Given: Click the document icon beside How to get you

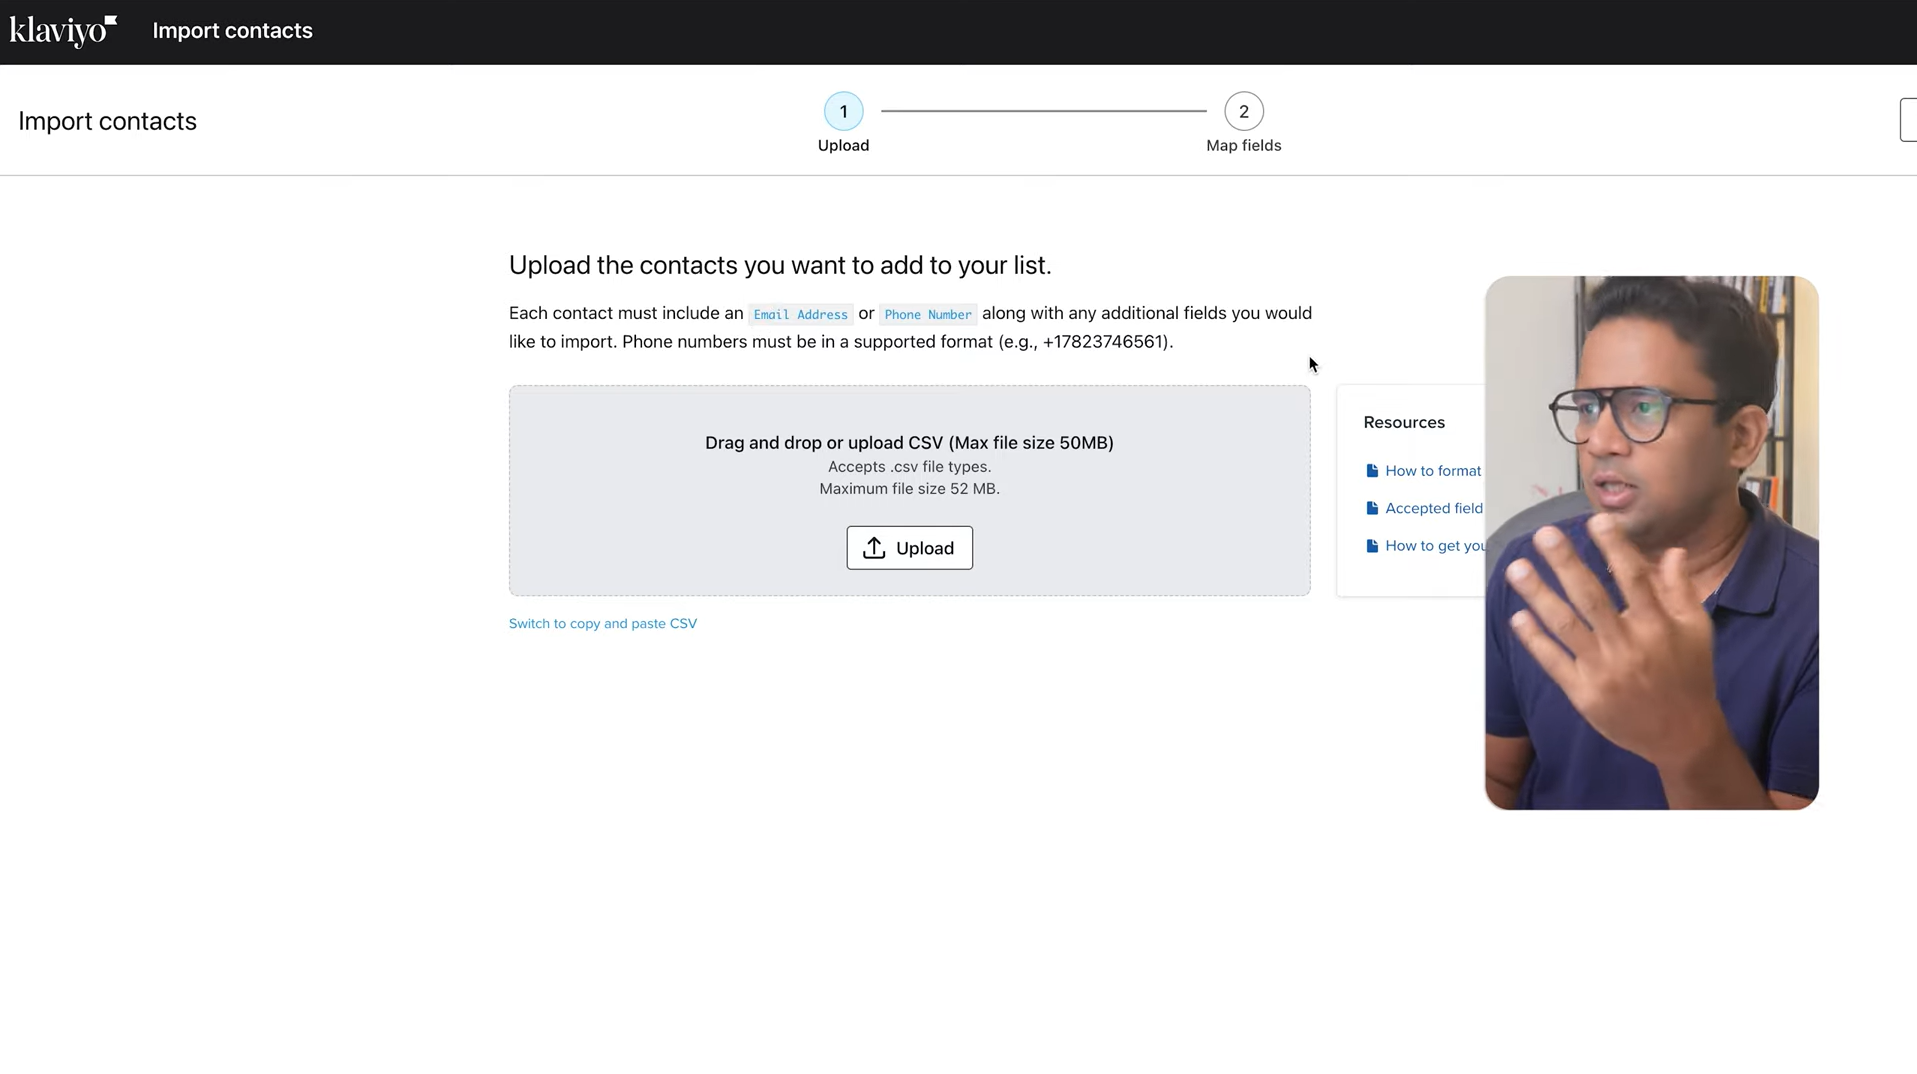Looking at the screenshot, I should (1372, 546).
